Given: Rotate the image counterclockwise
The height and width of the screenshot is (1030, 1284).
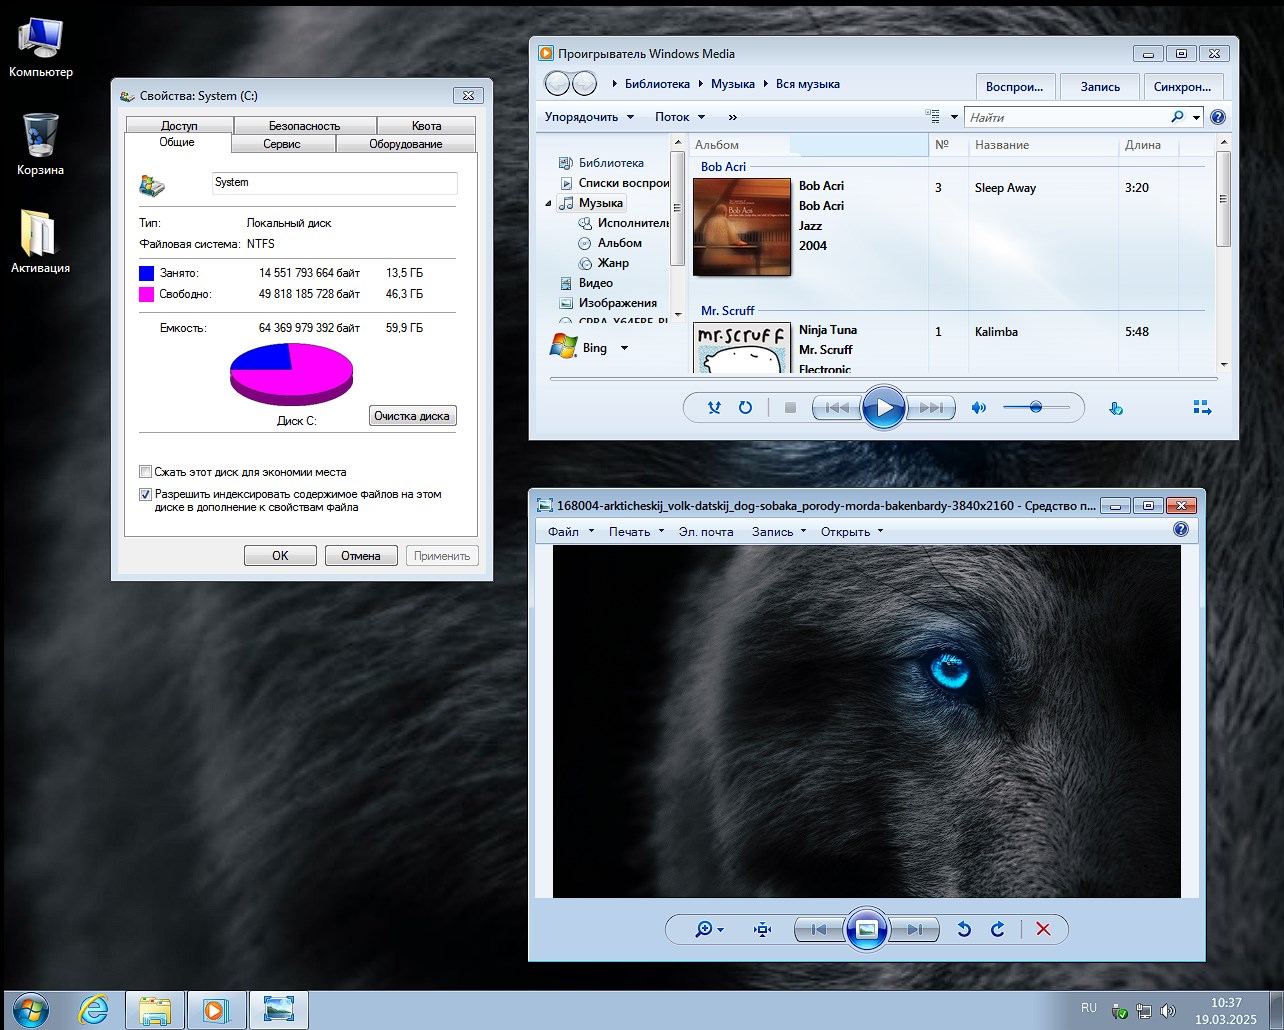Looking at the screenshot, I should click(x=964, y=929).
